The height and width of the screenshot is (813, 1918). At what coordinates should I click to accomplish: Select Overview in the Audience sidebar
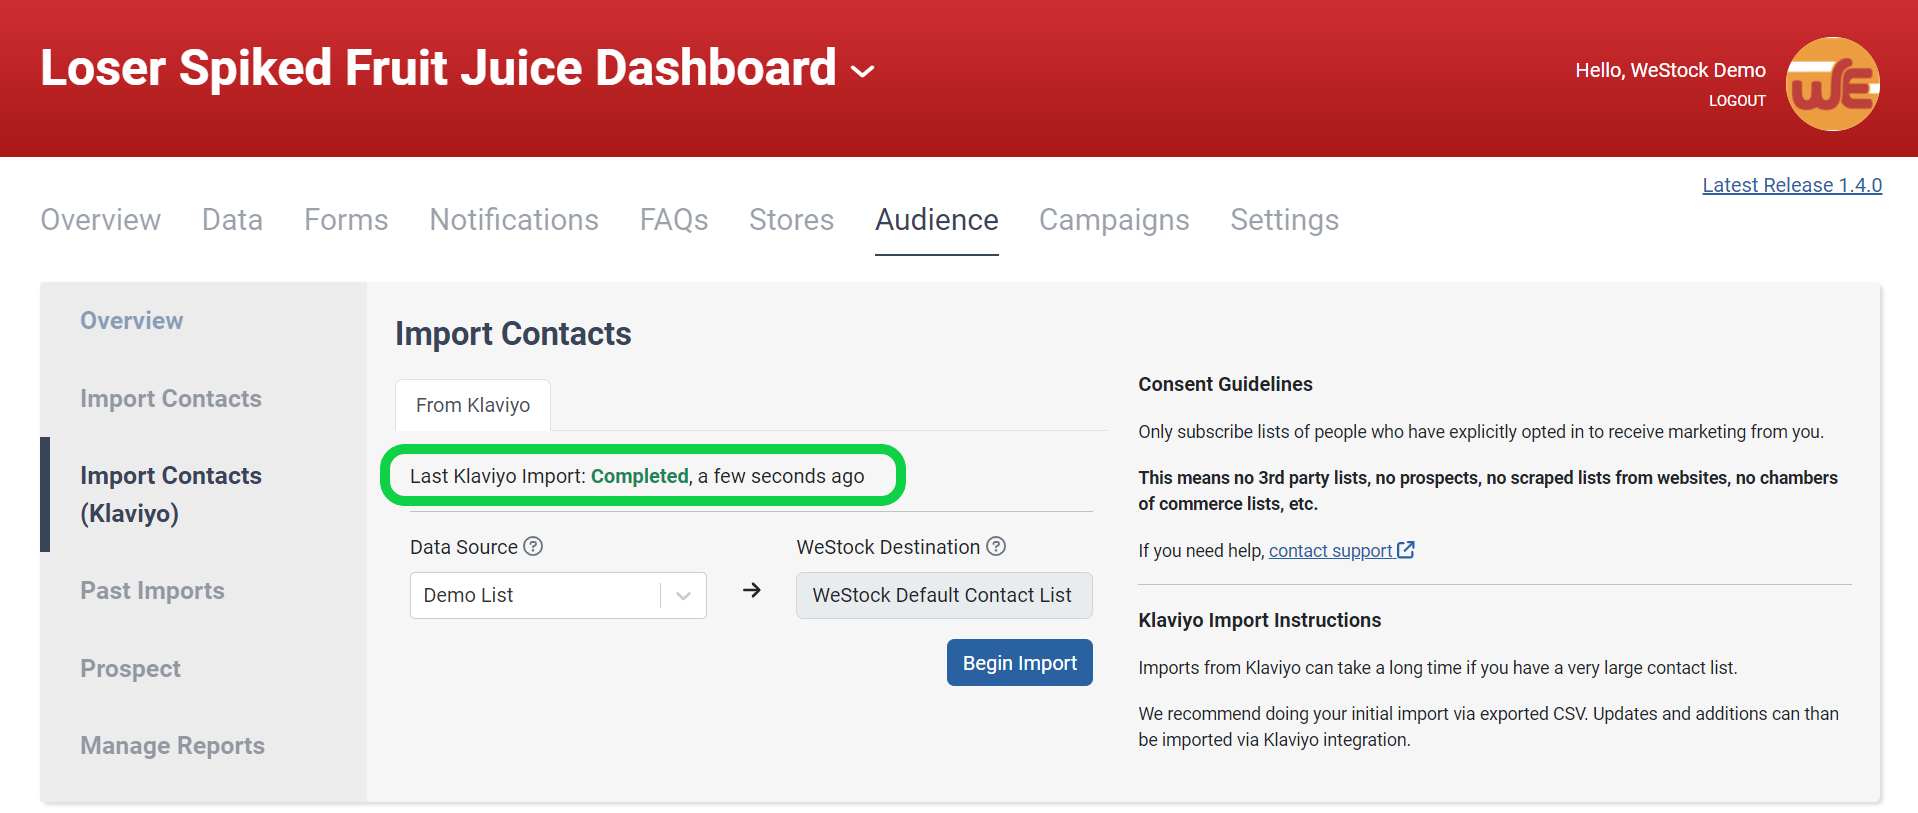132,321
